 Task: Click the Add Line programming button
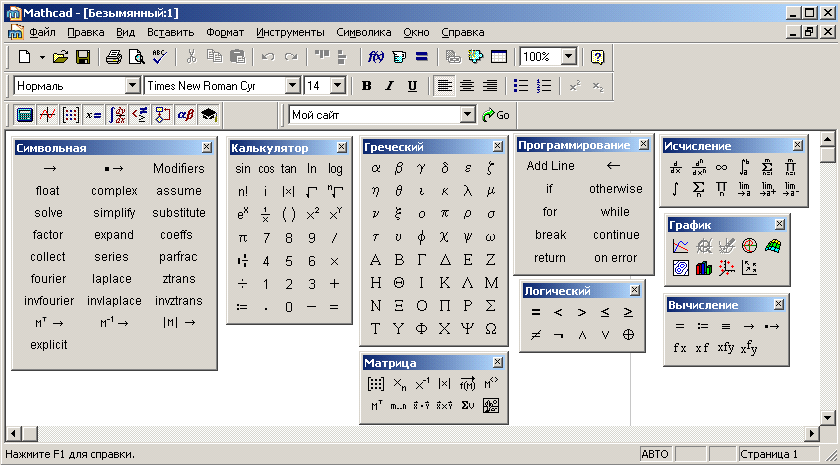[550, 166]
